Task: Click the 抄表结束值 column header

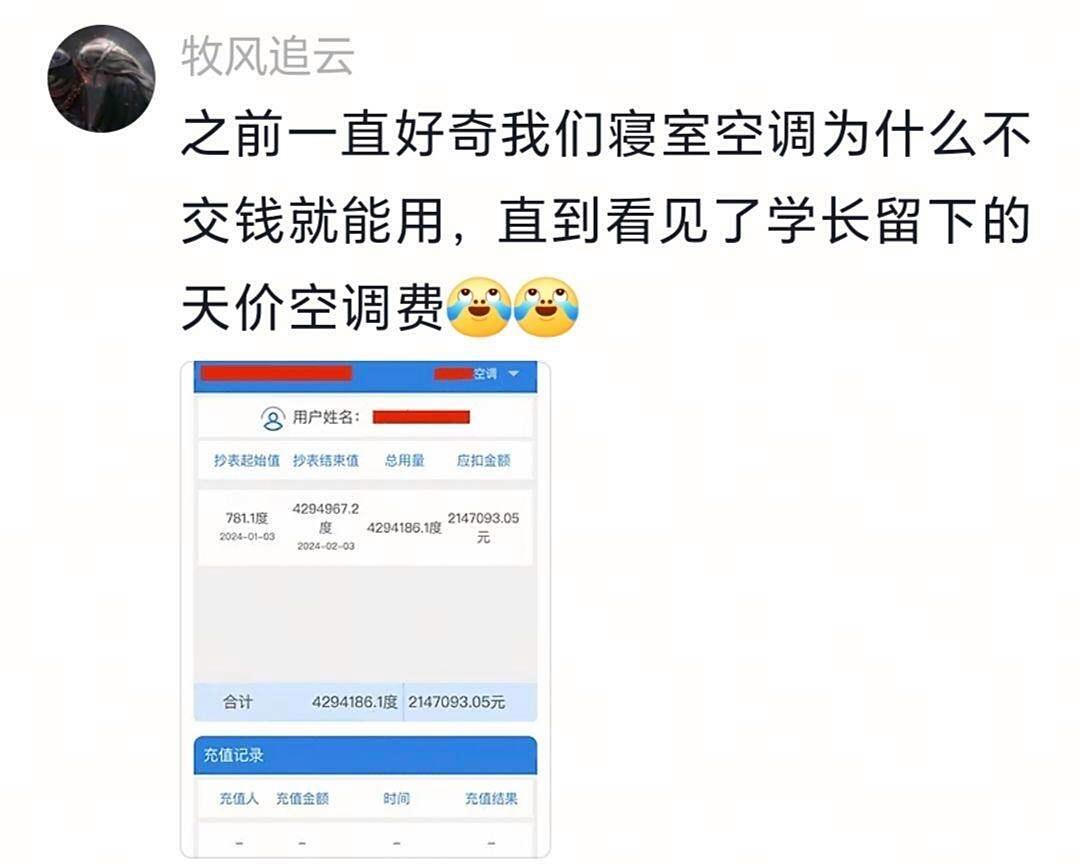Action: coord(325,461)
